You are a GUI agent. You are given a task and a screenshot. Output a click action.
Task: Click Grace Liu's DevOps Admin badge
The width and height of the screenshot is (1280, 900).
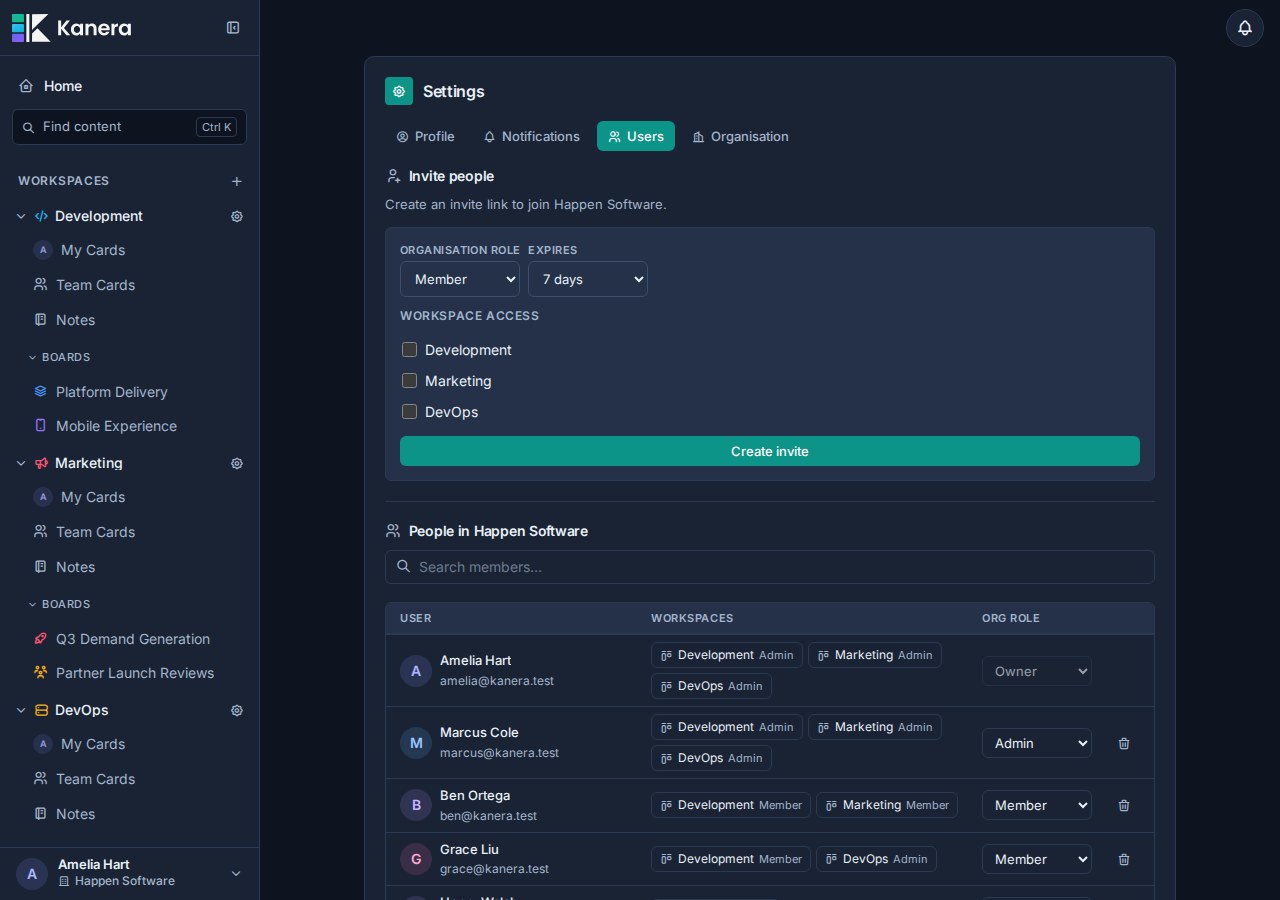click(876, 859)
